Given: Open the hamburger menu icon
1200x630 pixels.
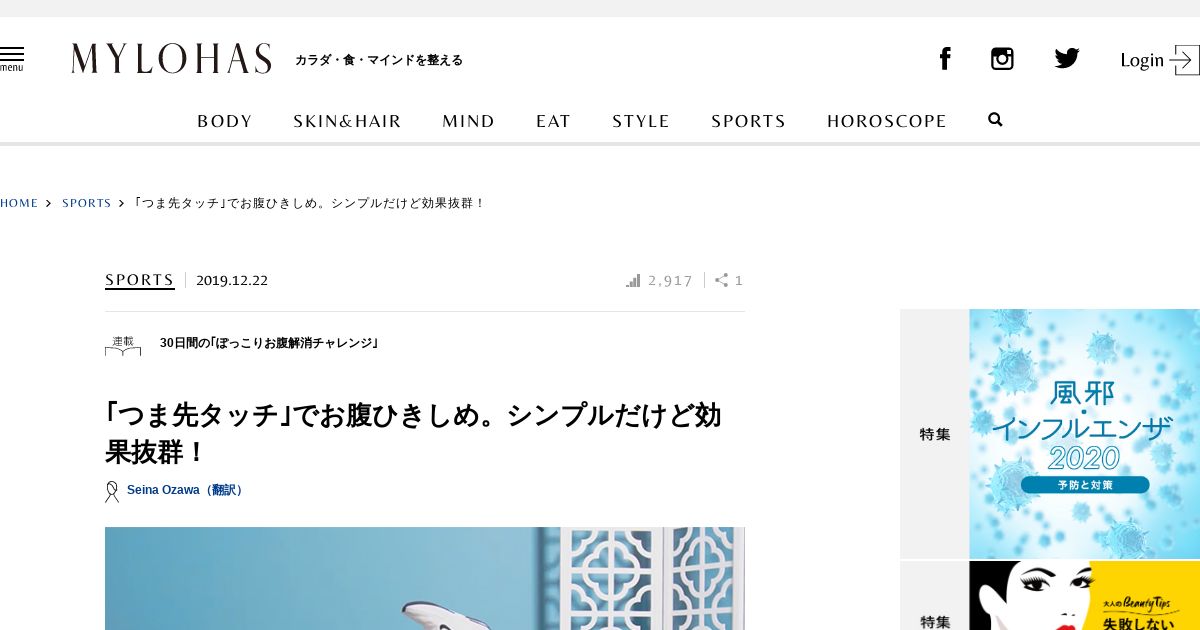Looking at the screenshot, I should point(11,59).
